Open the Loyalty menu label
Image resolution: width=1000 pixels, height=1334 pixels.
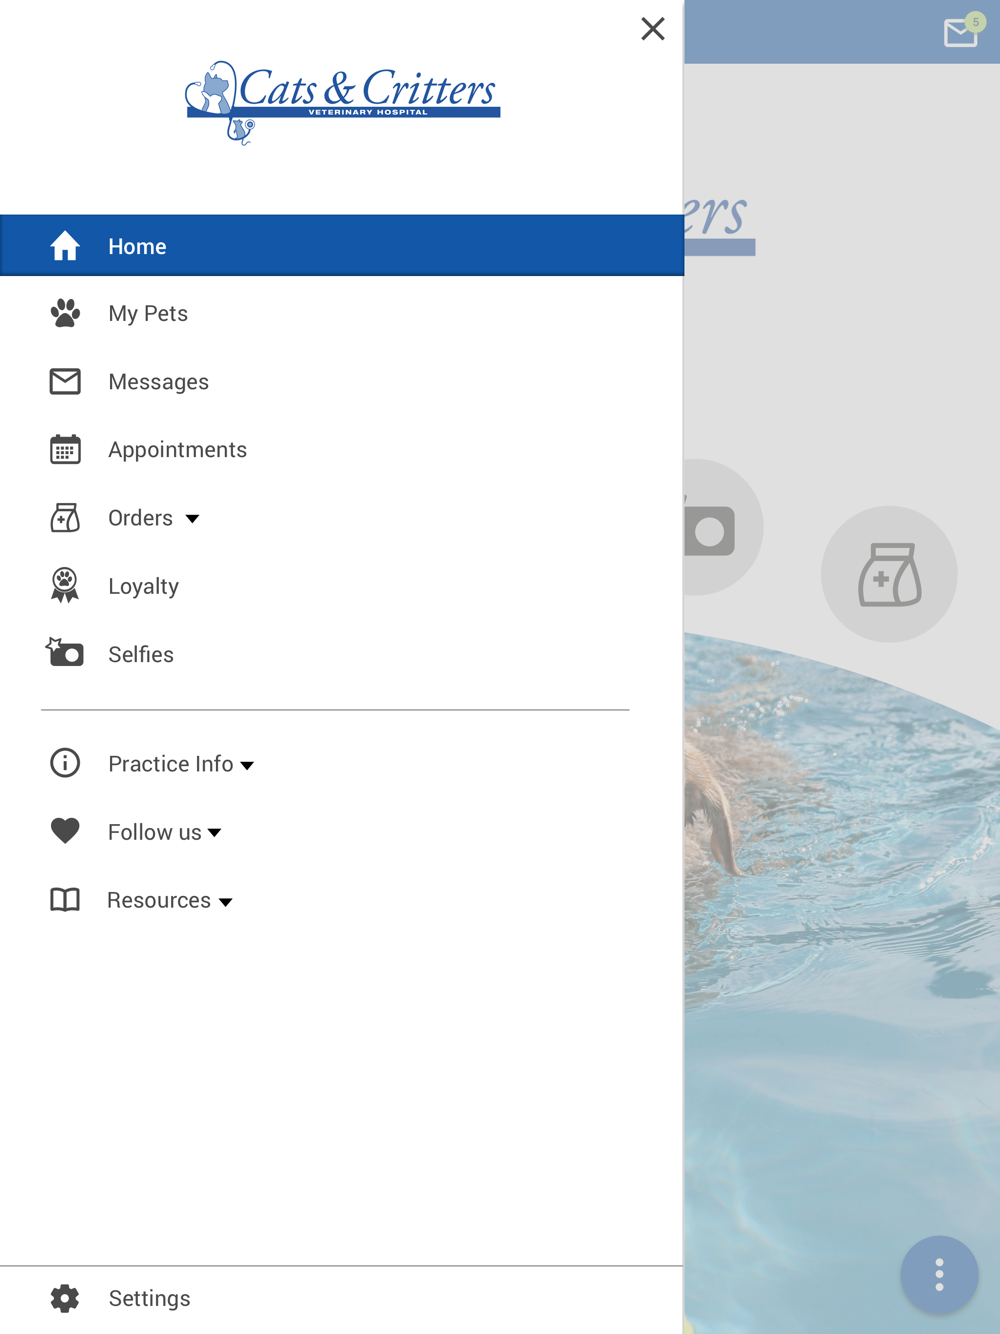point(143,586)
